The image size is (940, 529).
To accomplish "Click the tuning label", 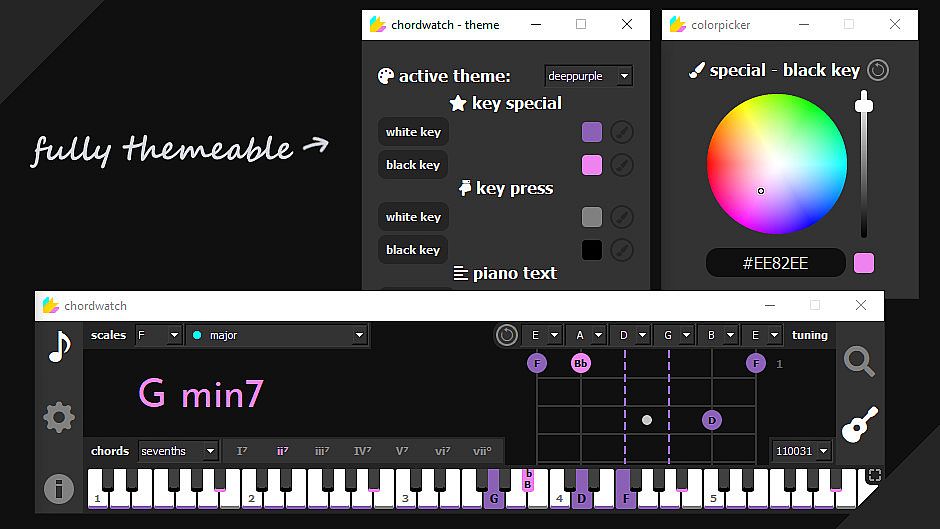I will click(809, 335).
